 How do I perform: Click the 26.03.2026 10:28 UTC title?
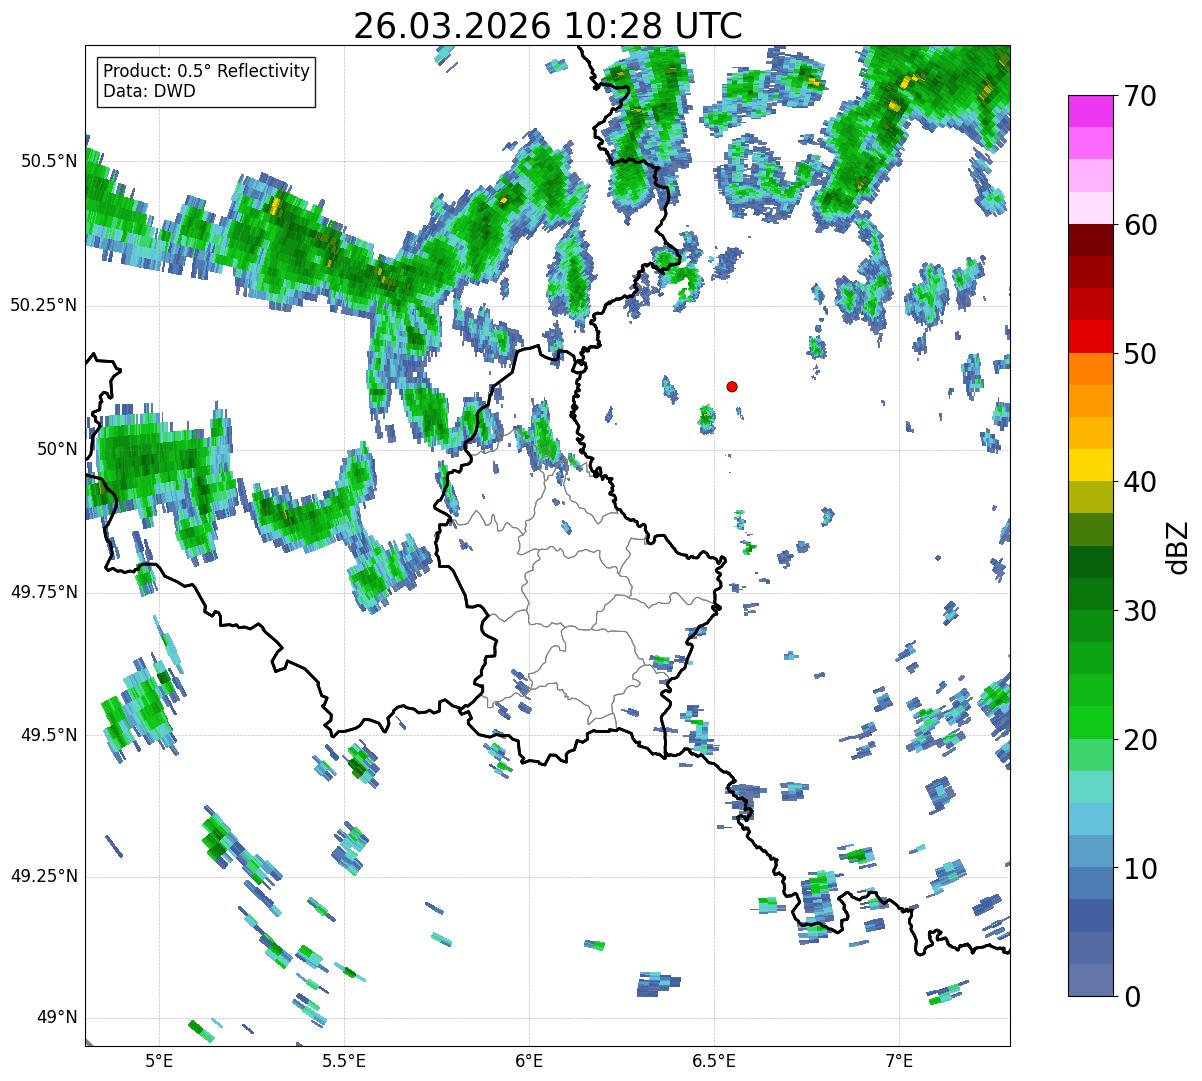click(548, 25)
